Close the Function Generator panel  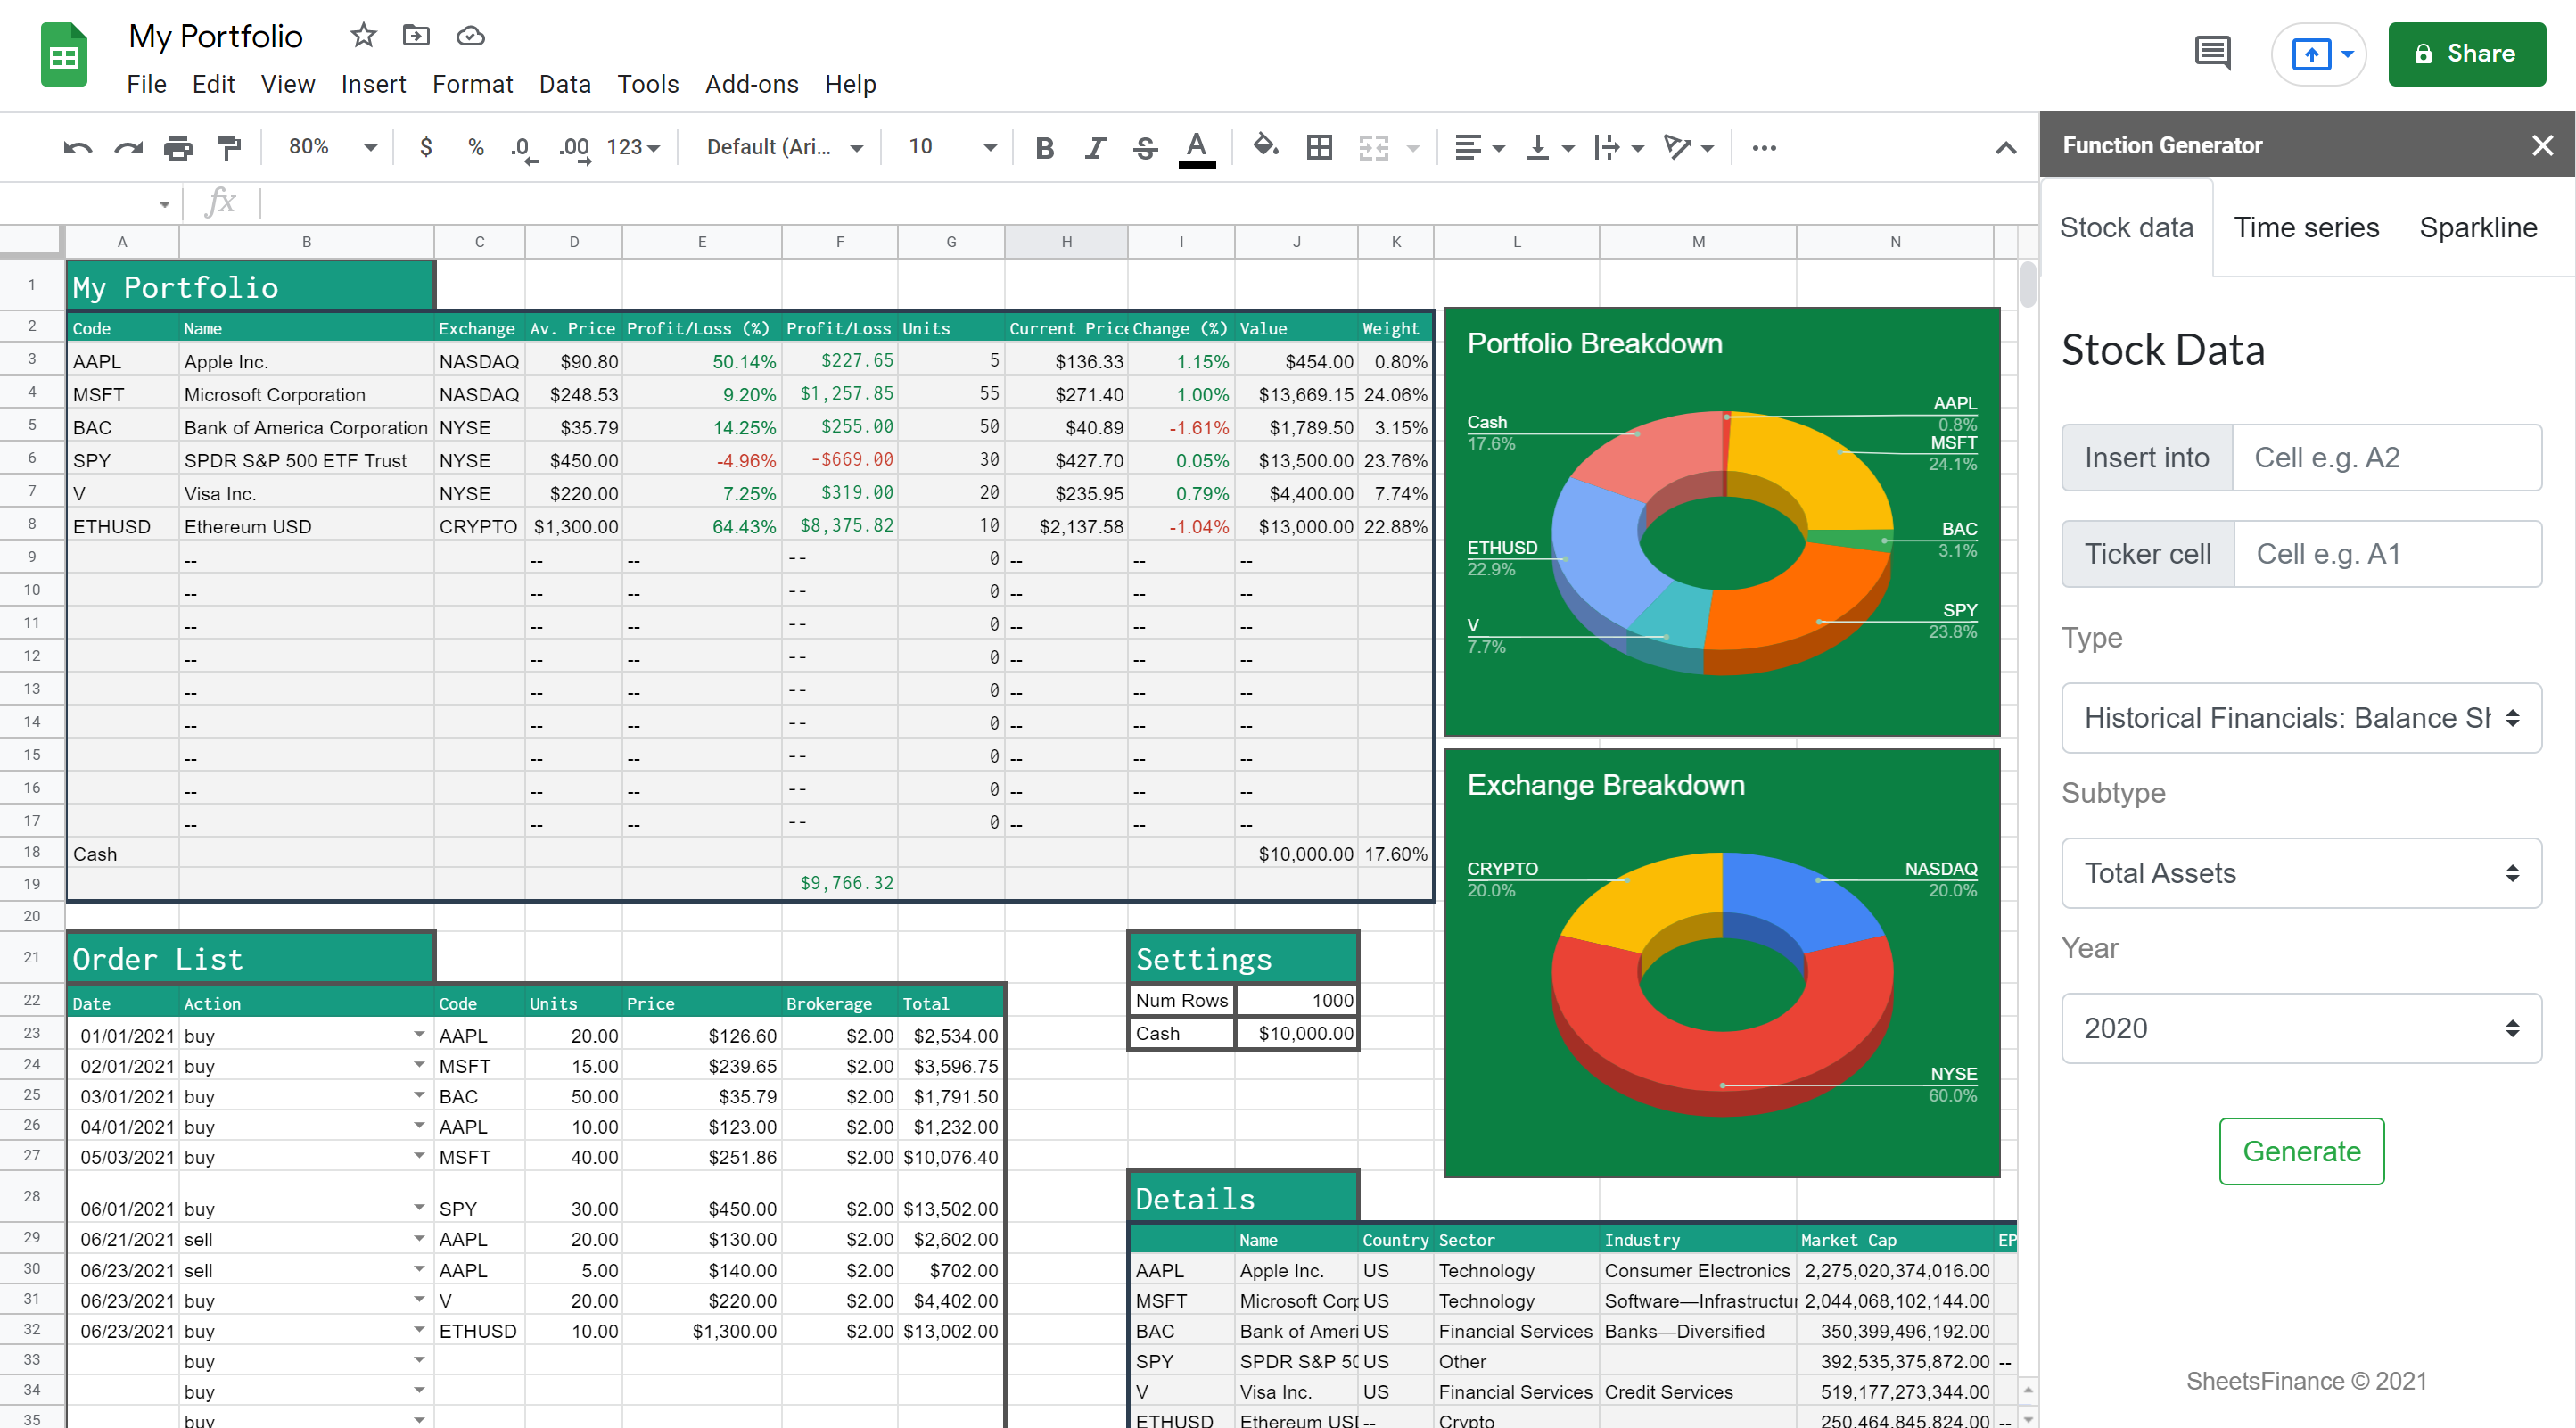[x=2542, y=146]
